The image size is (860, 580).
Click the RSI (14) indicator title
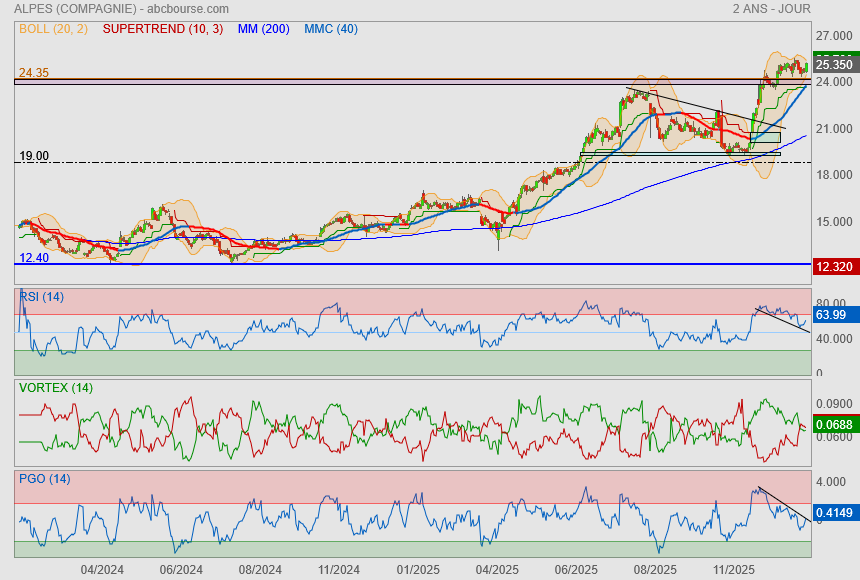pos(41,296)
